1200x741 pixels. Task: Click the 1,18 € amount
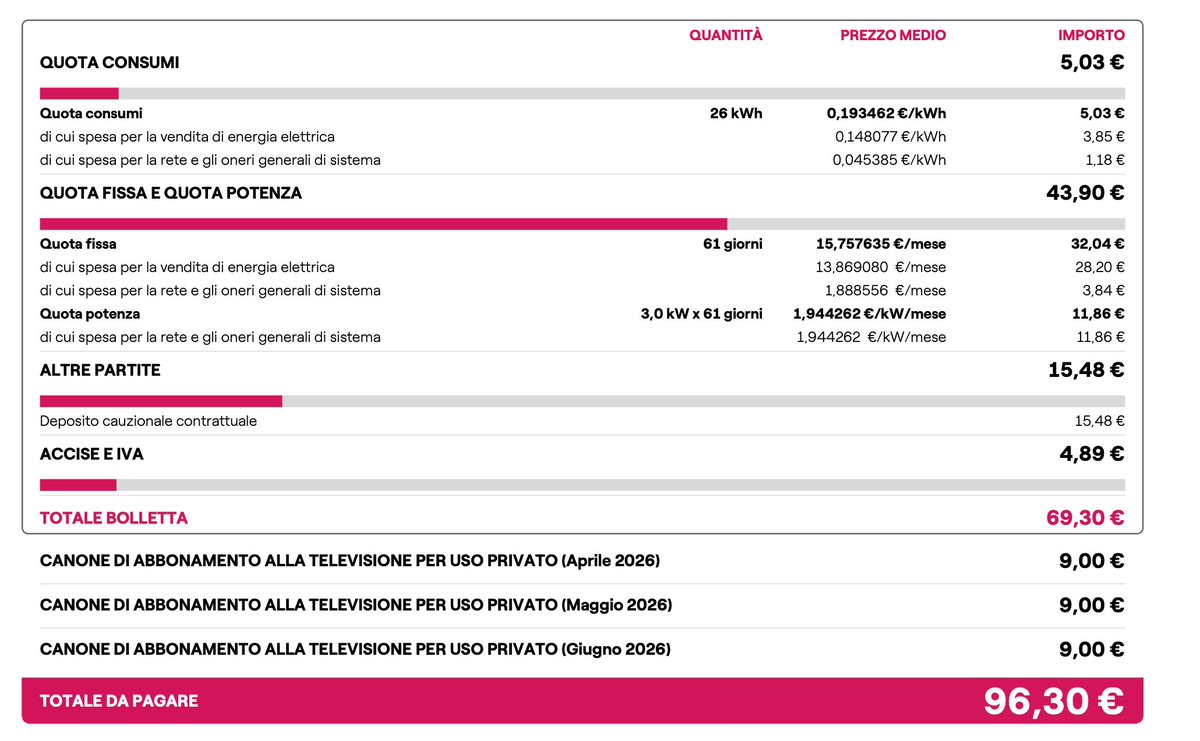click(1106, 160)
